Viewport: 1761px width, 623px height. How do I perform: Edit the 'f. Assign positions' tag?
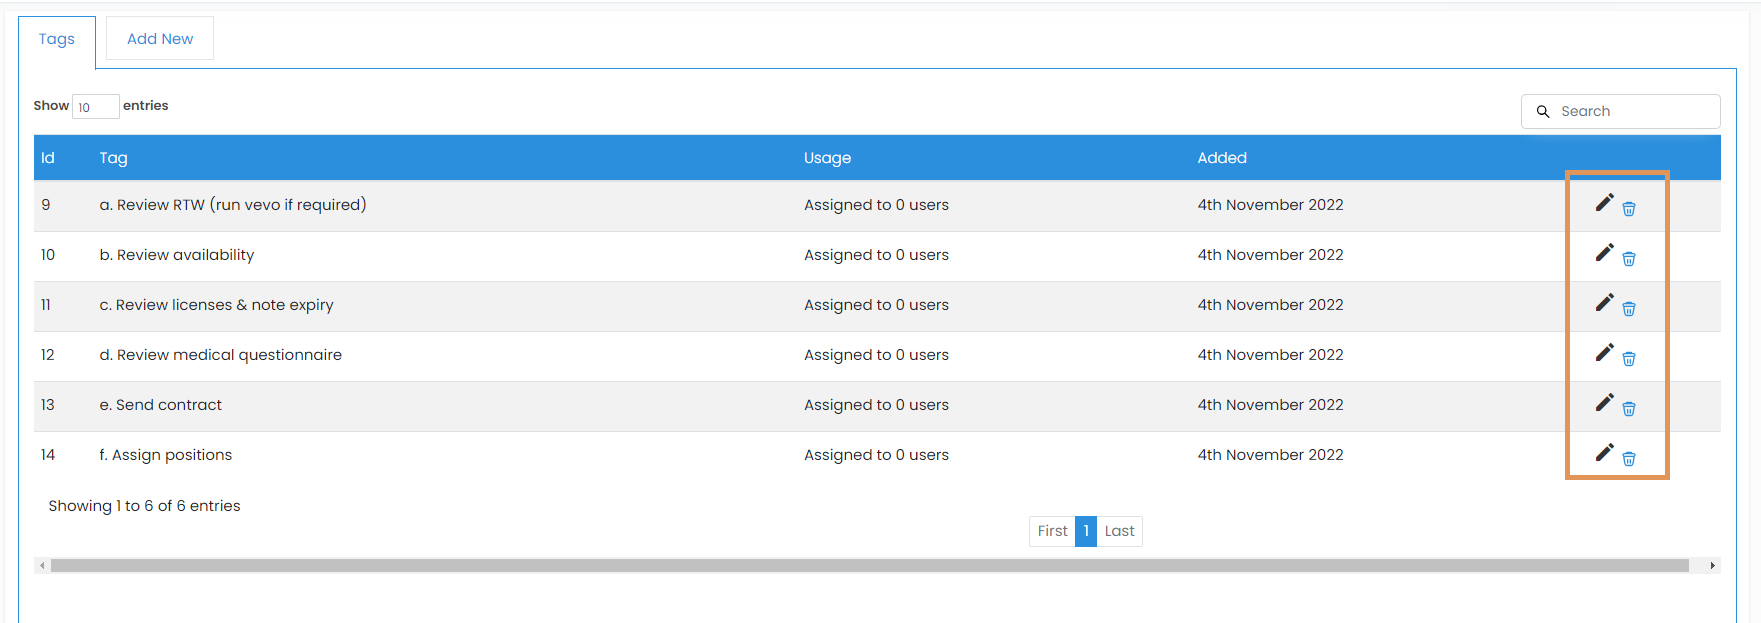click(1604, 453)
